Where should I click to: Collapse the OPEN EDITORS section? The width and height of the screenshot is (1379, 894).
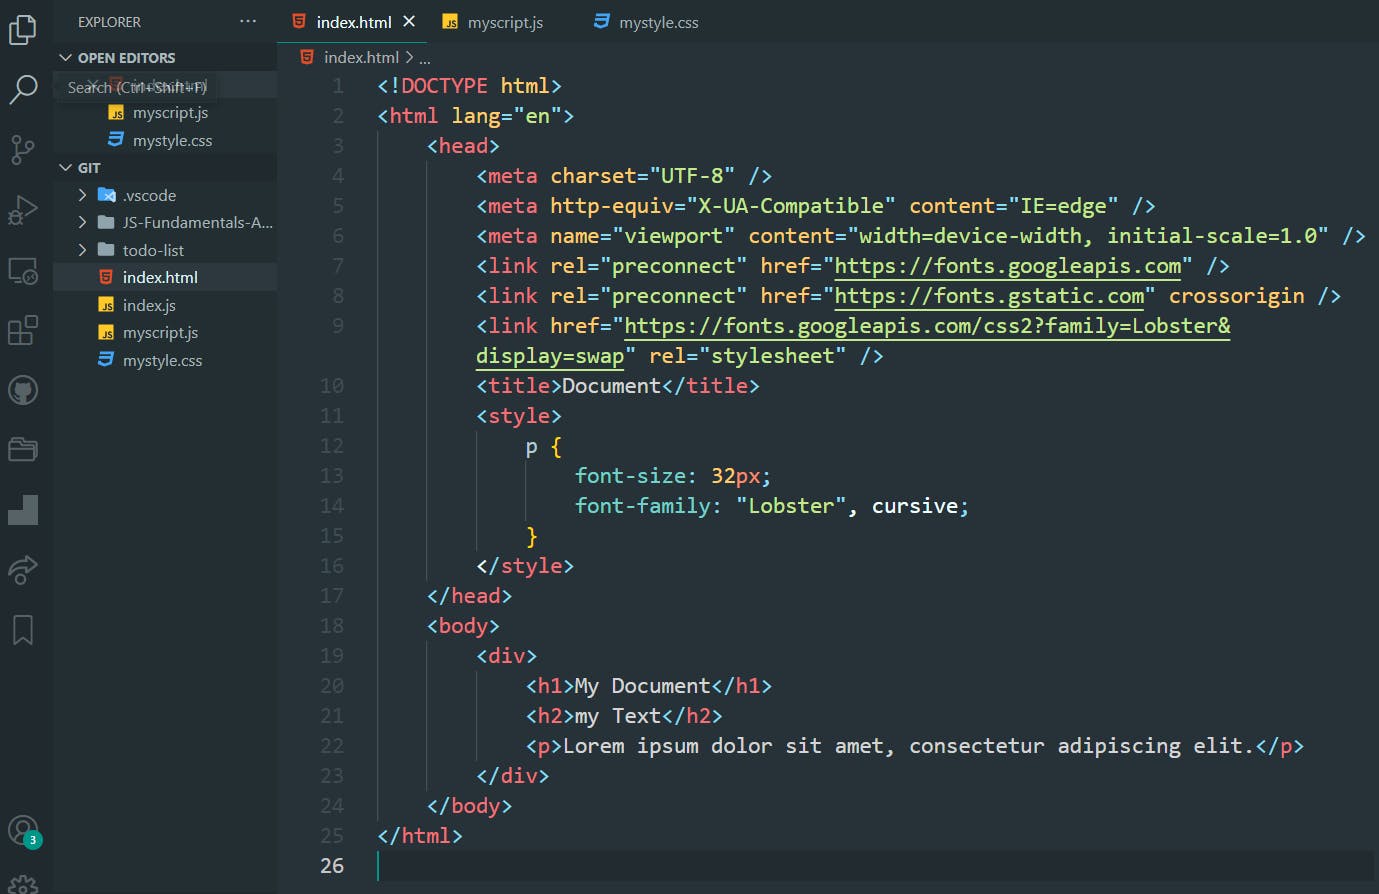pyautogui.click(x=66, y=58)
